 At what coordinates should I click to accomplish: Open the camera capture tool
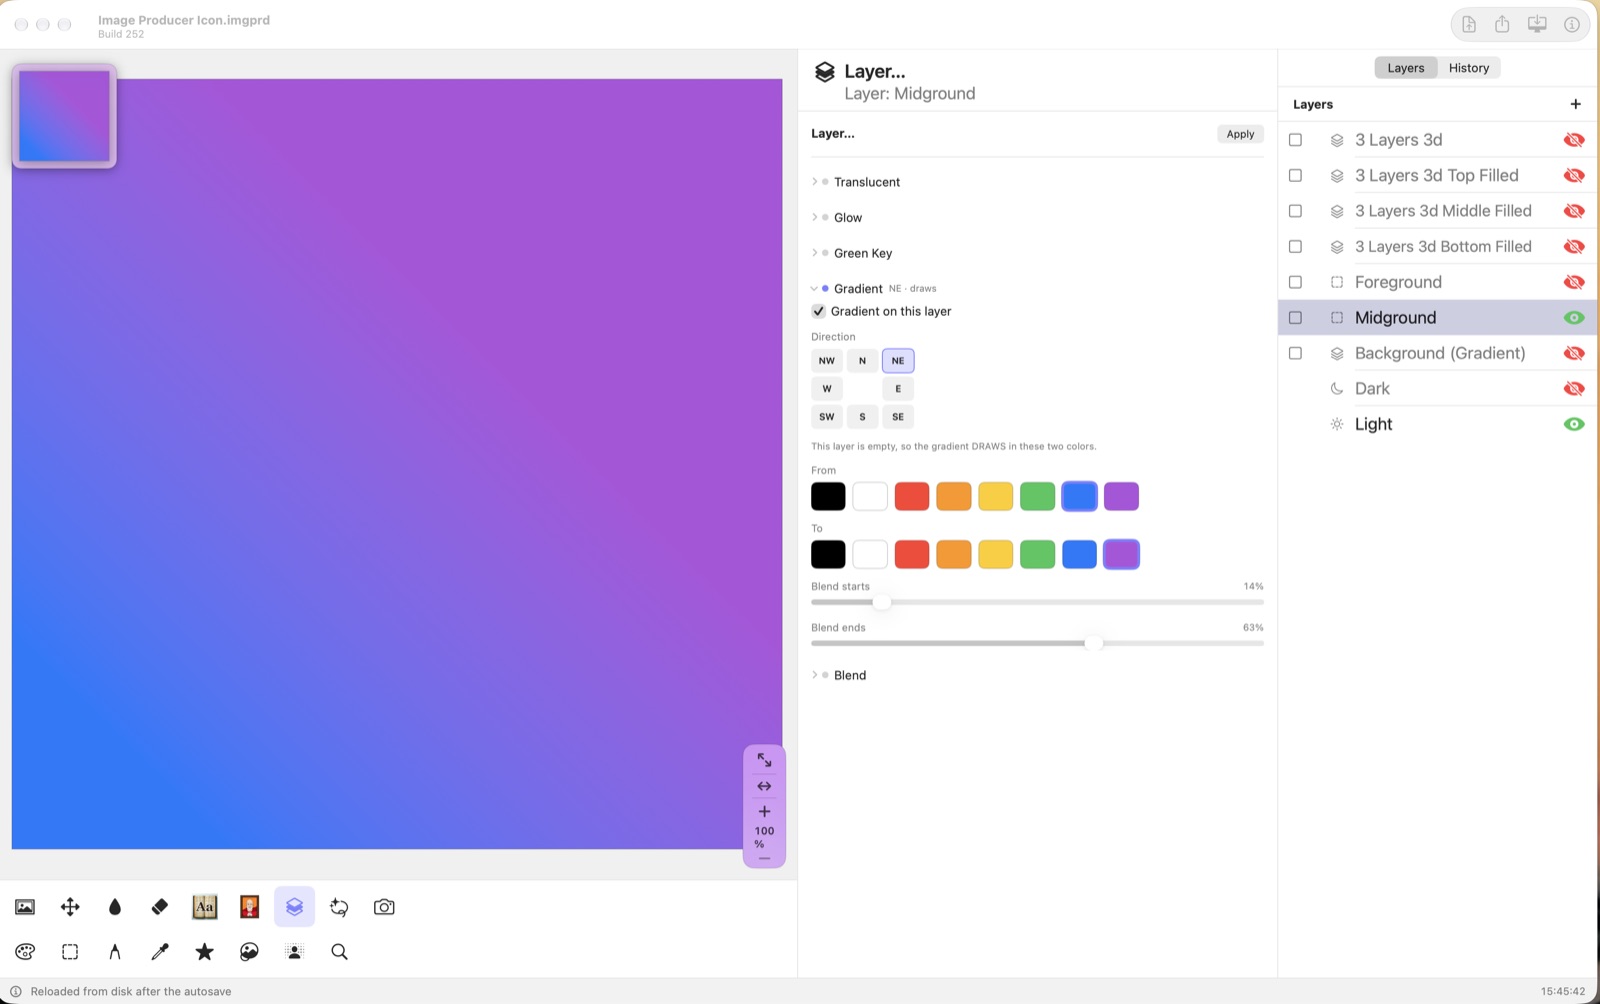[384, 907]
